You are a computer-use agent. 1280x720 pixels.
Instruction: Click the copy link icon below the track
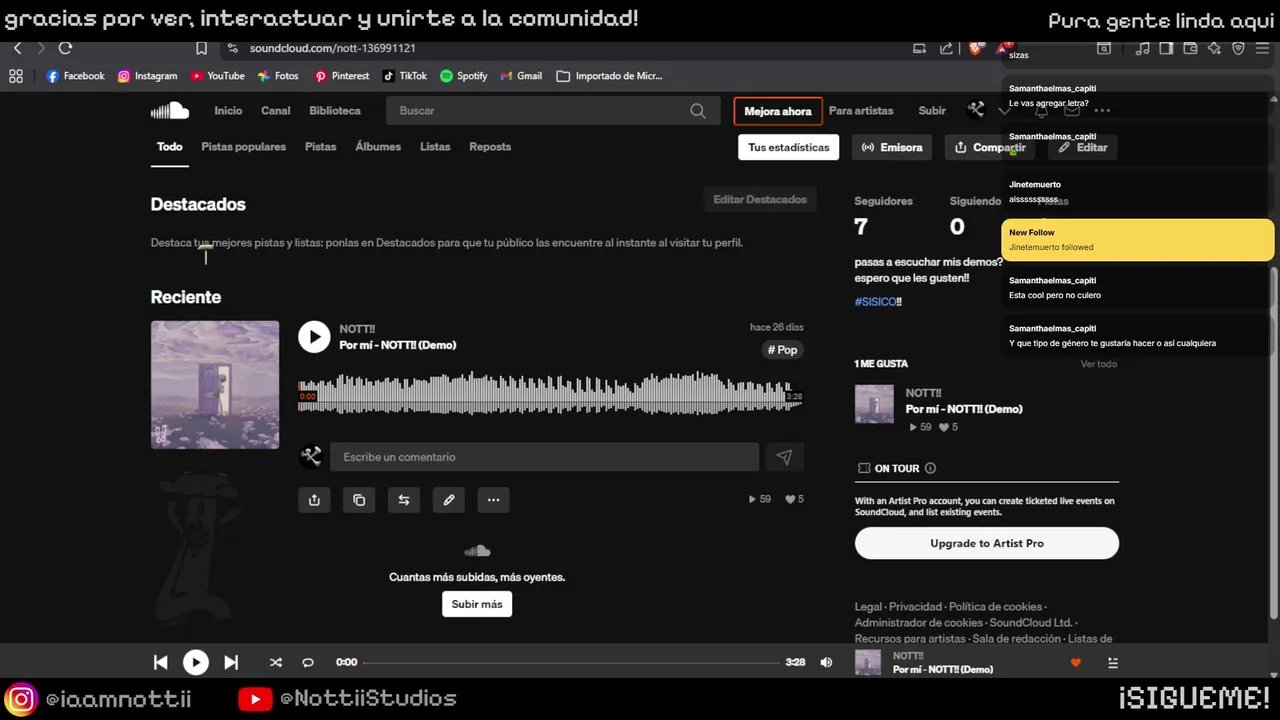coord(359,500)
